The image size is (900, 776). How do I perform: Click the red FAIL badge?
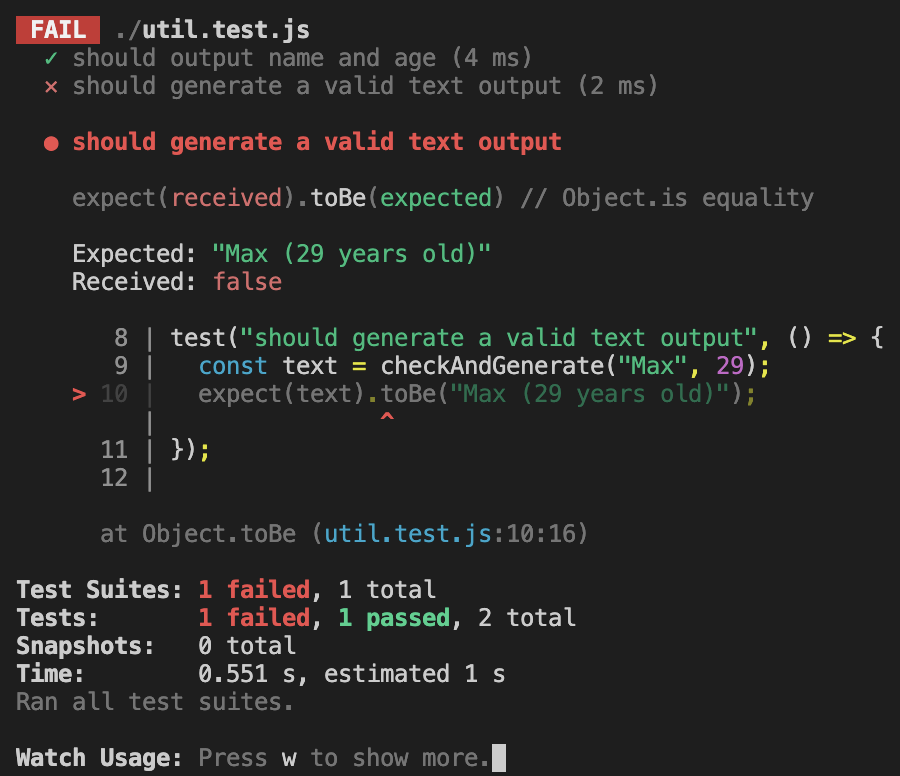coord(58,30)
